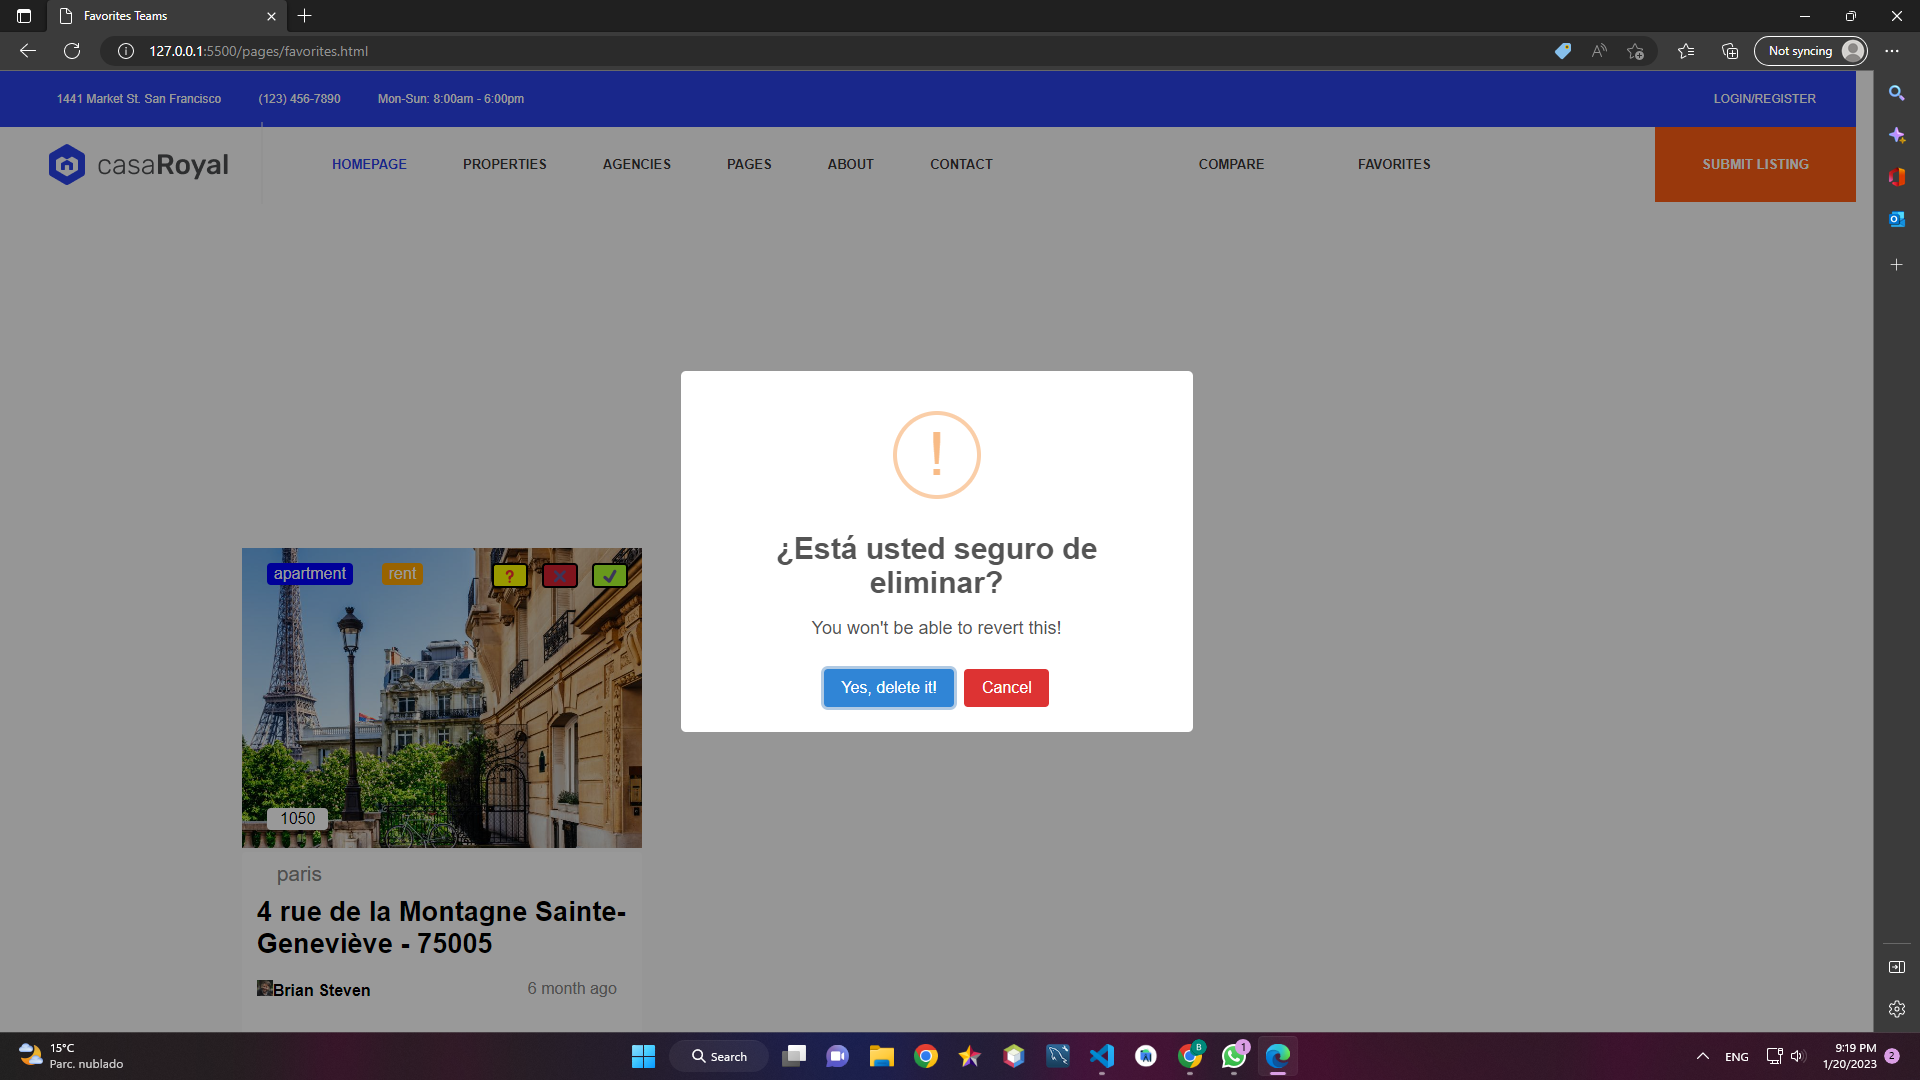
Task: Open the question mark badge on the Paris listing
Action: [510, 576]
